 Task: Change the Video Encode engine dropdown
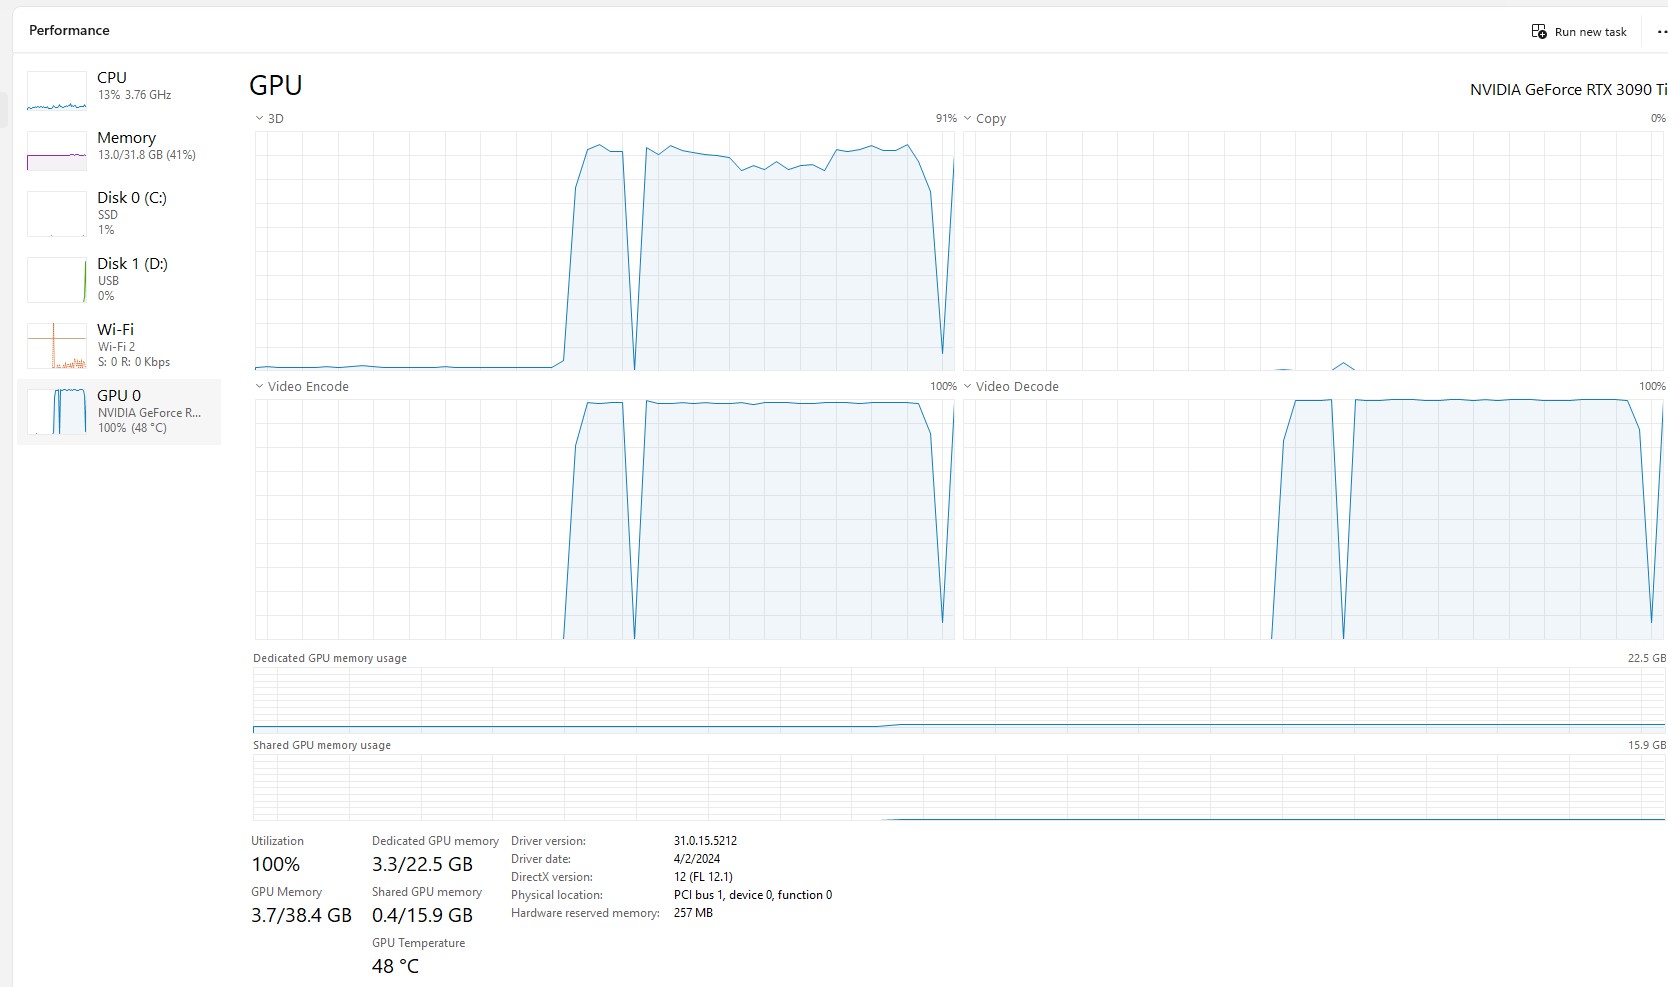coord(260,386)
